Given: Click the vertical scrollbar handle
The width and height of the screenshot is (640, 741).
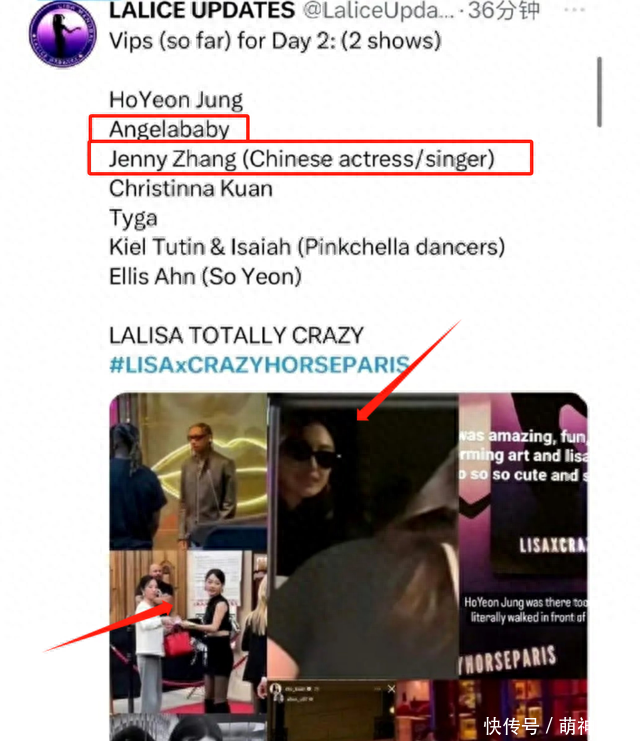Looking at the screenshot, I should tap(599, 92).
